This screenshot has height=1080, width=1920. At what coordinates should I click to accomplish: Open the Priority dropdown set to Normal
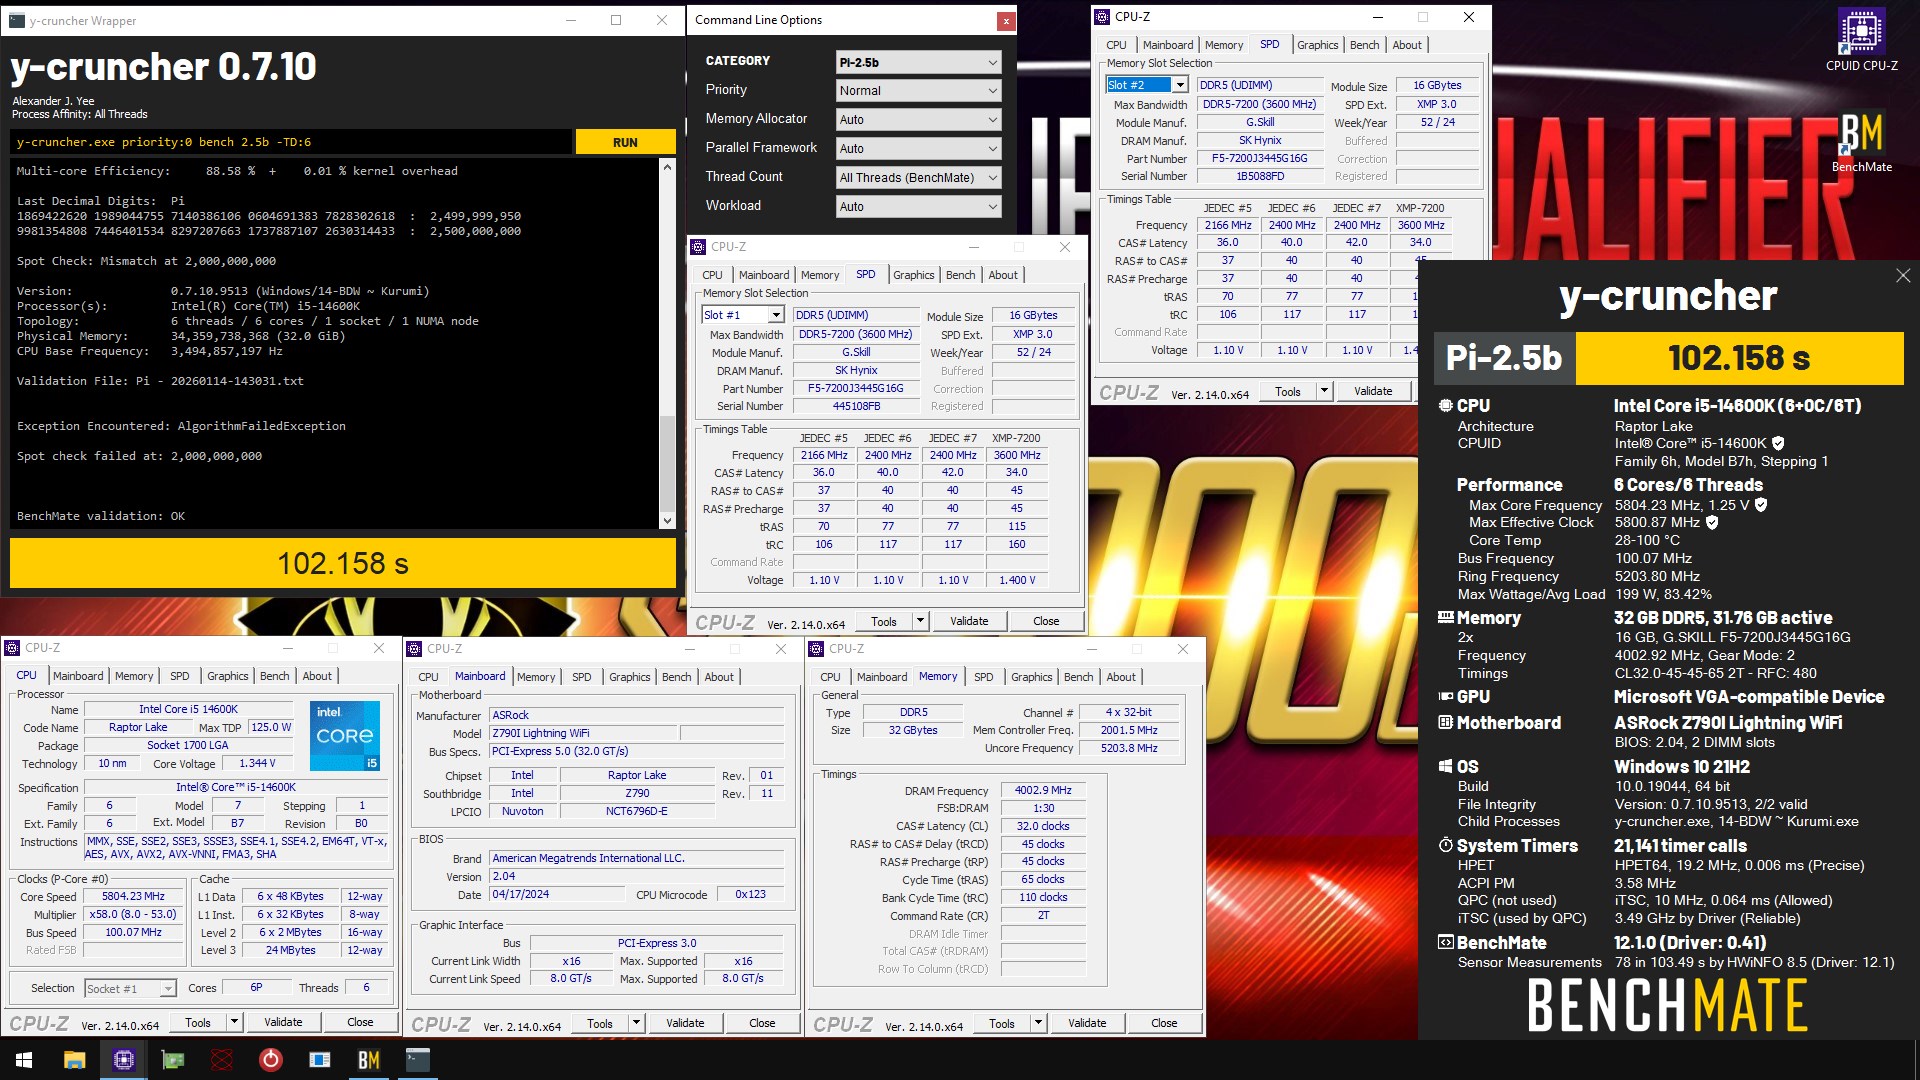click(x=918, y=90)
